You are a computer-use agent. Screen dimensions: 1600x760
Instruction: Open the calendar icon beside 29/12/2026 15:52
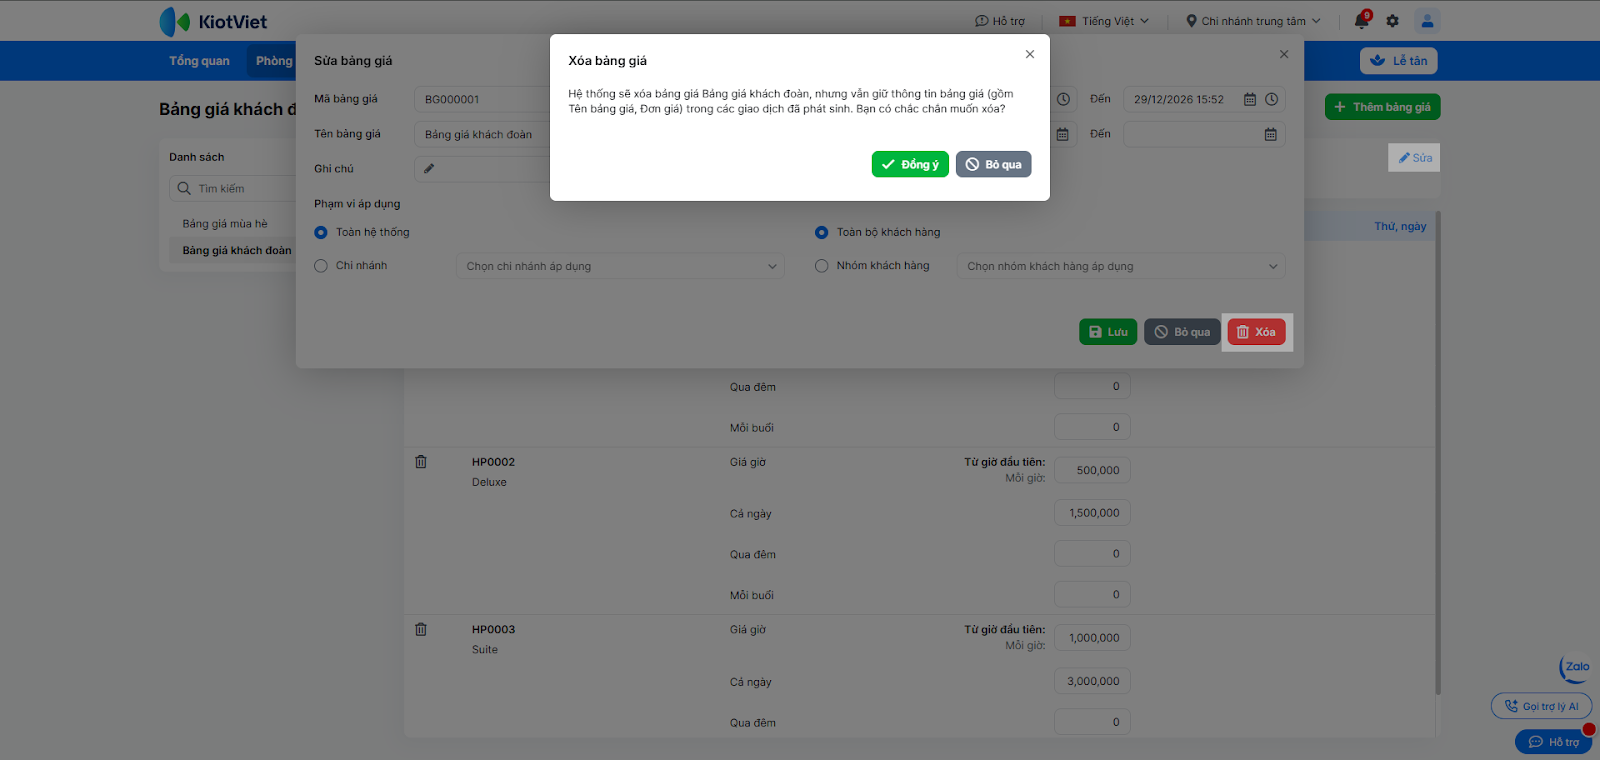click(x=1250, y=99)
